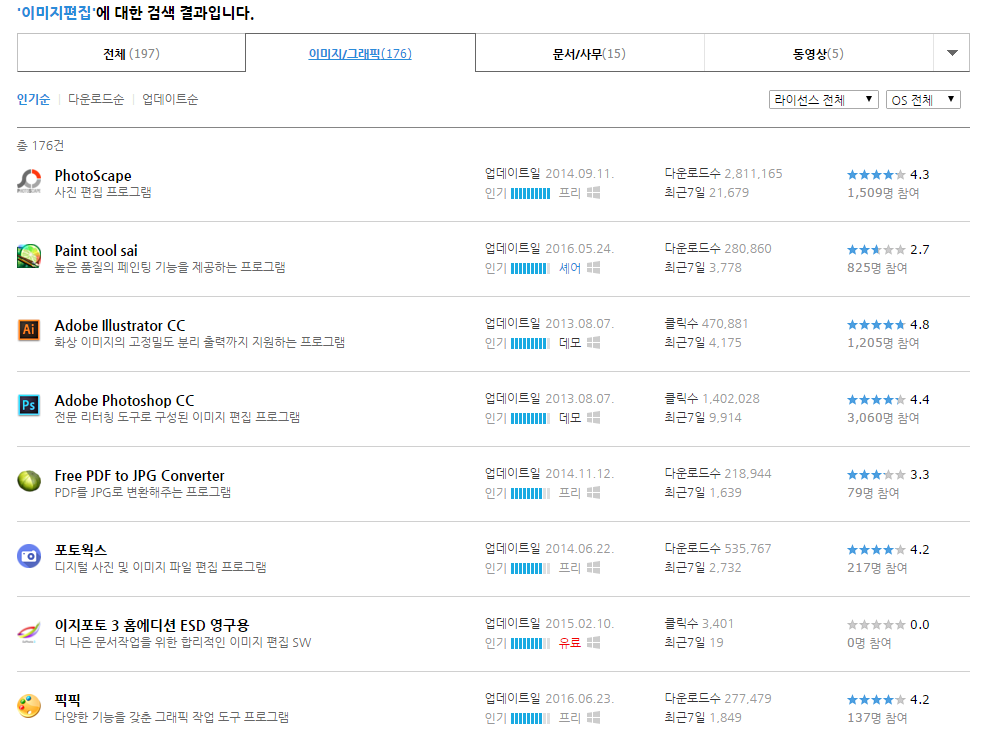Click Windows OS icon in 포토웍스 row
The image size is (1001, 742).
(x=593, y=568)
